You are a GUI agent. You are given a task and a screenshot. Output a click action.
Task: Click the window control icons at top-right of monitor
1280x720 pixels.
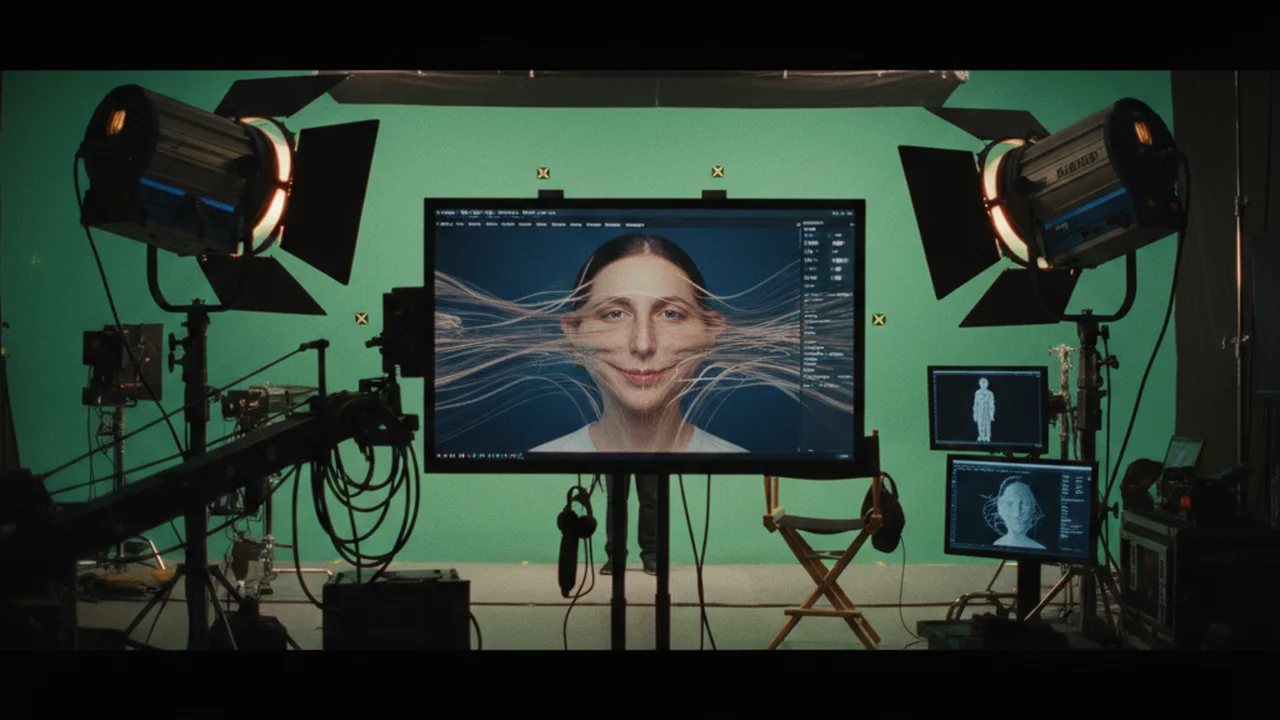tap(842, 213)
